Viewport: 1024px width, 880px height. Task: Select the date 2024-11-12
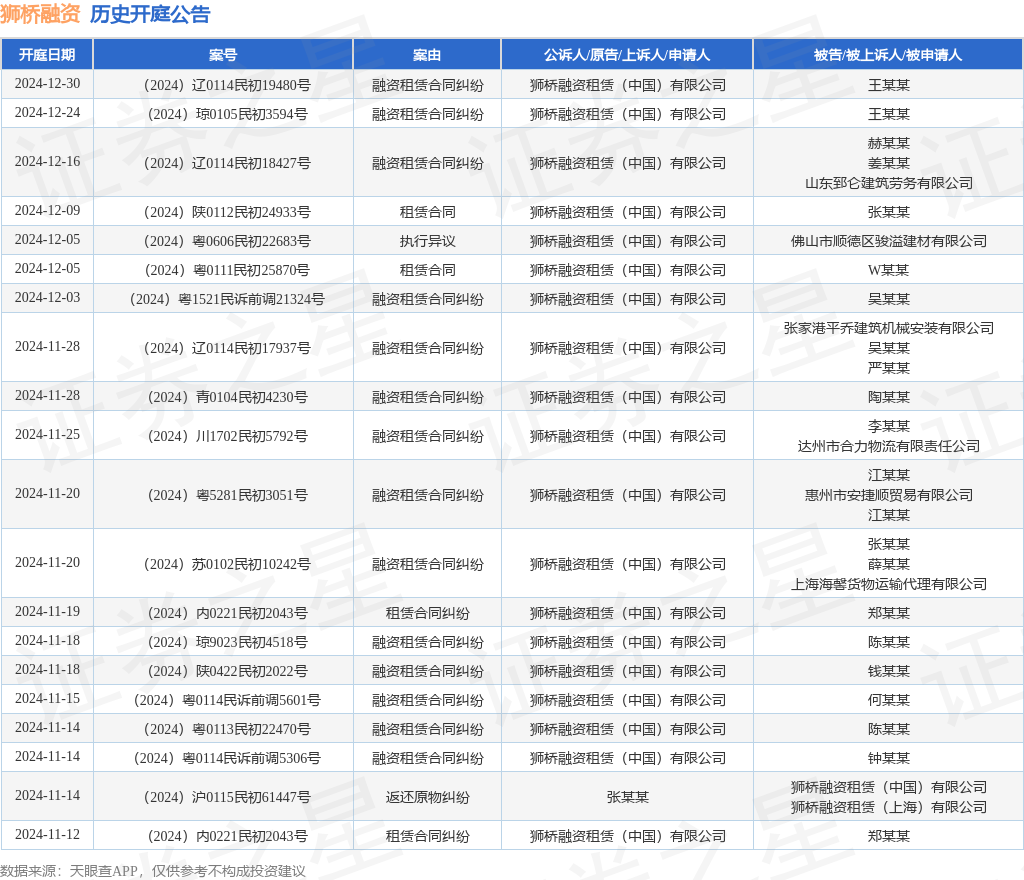(47, 834)
